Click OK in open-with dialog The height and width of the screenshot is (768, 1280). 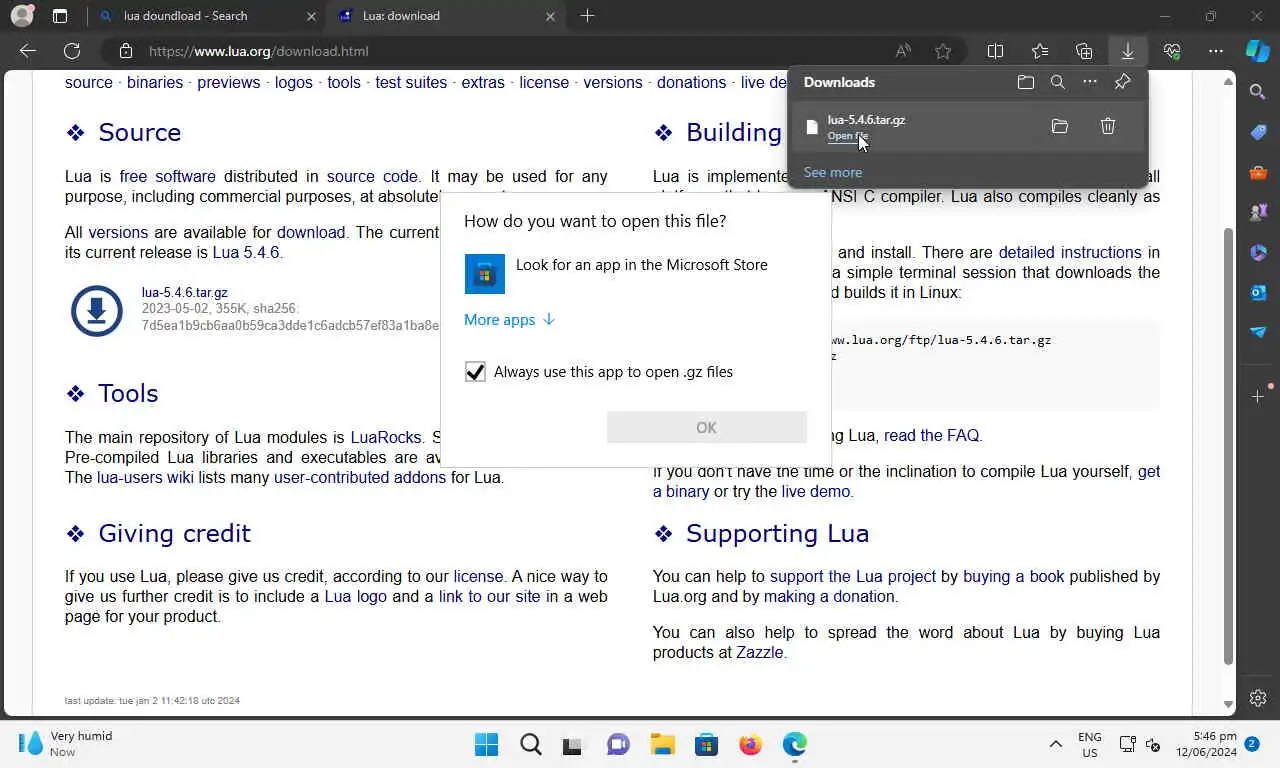pyautogui.click(x=706, y=427)
